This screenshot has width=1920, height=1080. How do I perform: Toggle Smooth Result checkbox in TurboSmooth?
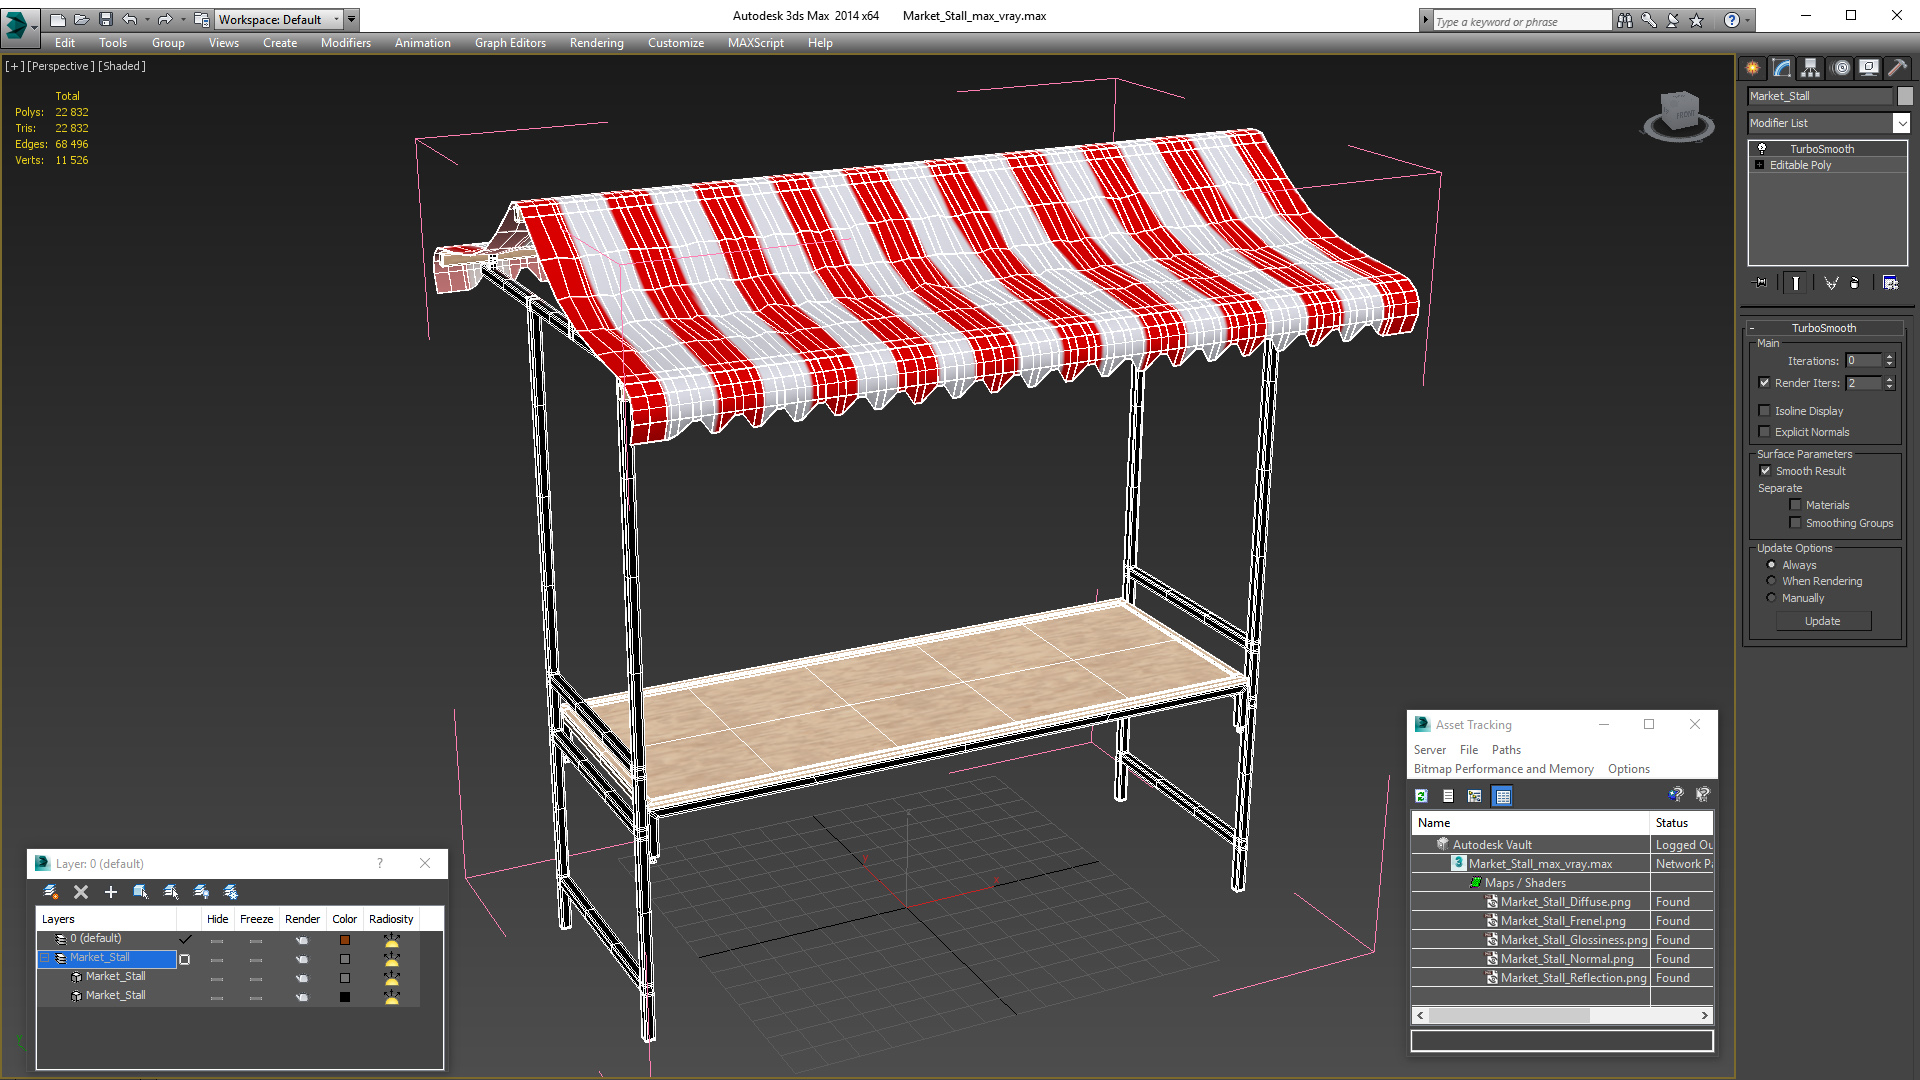point(1764,471)
